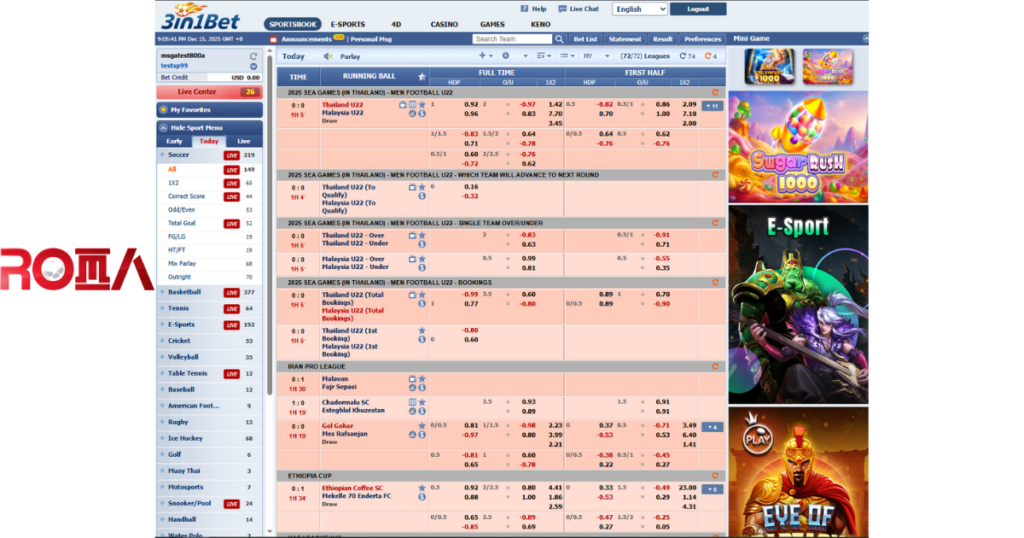Open the CASINO menu
1024x538 pixels.
point(444,24)
